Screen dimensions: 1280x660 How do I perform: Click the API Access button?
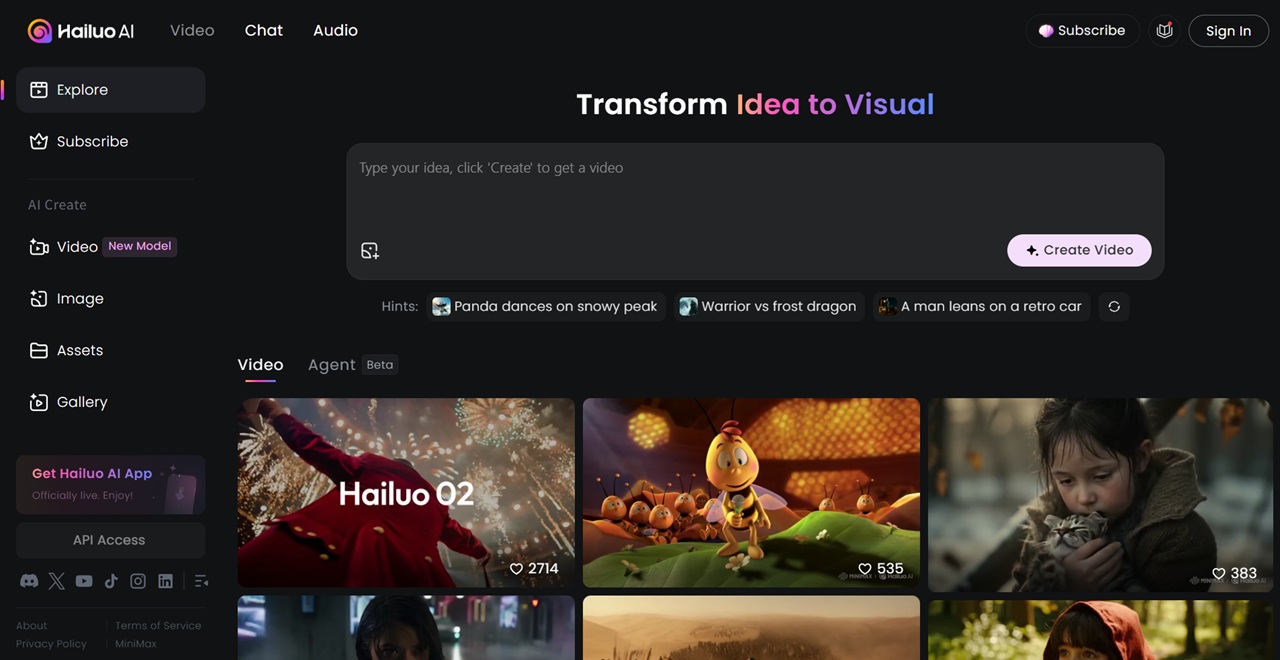pyautogui.click(x=111, y=540)
